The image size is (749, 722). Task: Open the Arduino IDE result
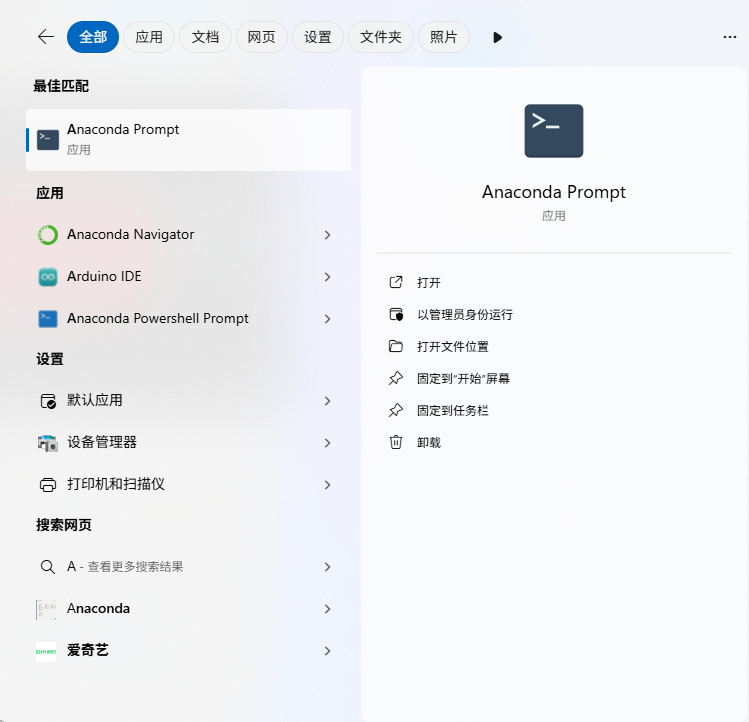(188, 277)
